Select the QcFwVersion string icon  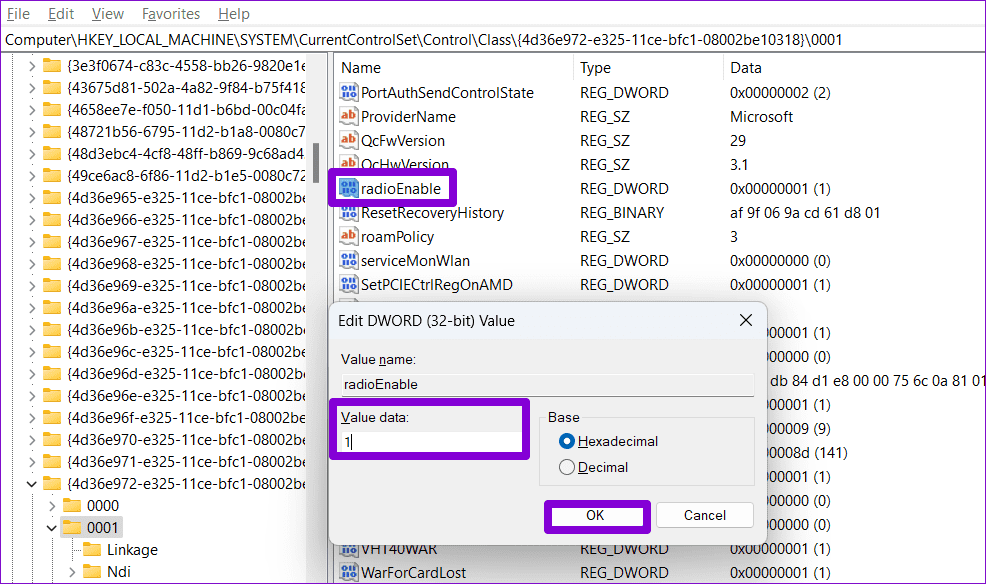pos(348,140)
